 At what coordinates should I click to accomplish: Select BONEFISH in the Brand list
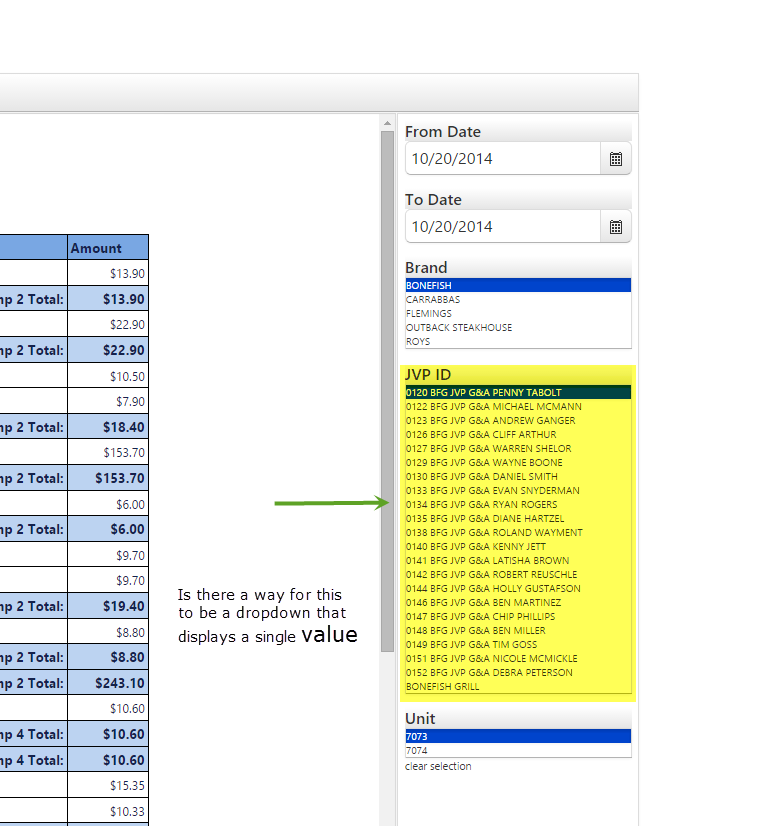(x=518, y=286)
